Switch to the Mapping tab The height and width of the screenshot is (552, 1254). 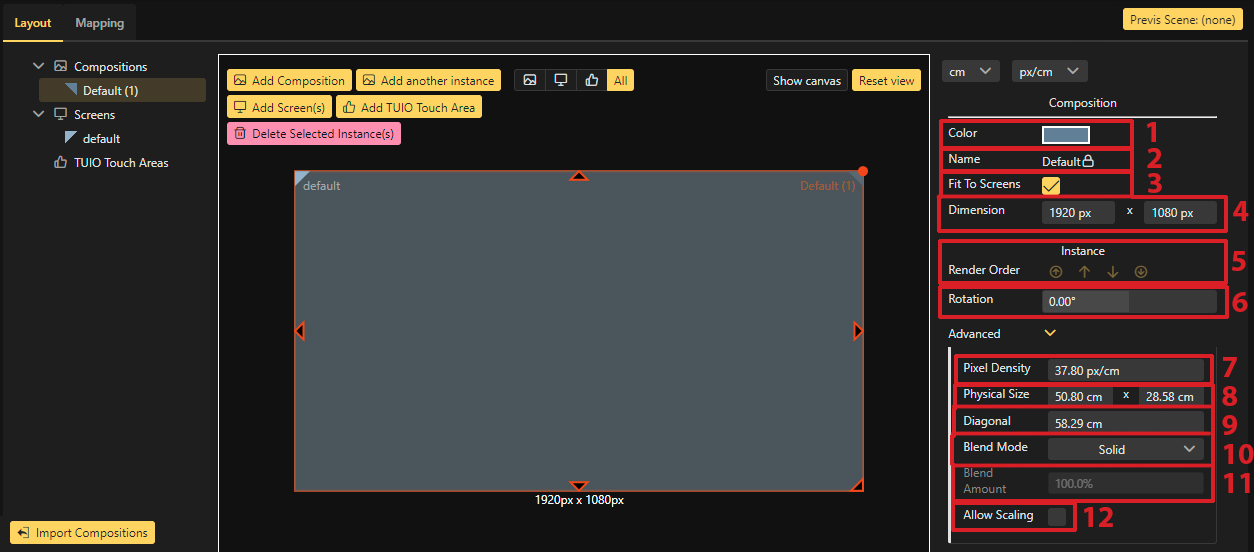click(100, 23)
